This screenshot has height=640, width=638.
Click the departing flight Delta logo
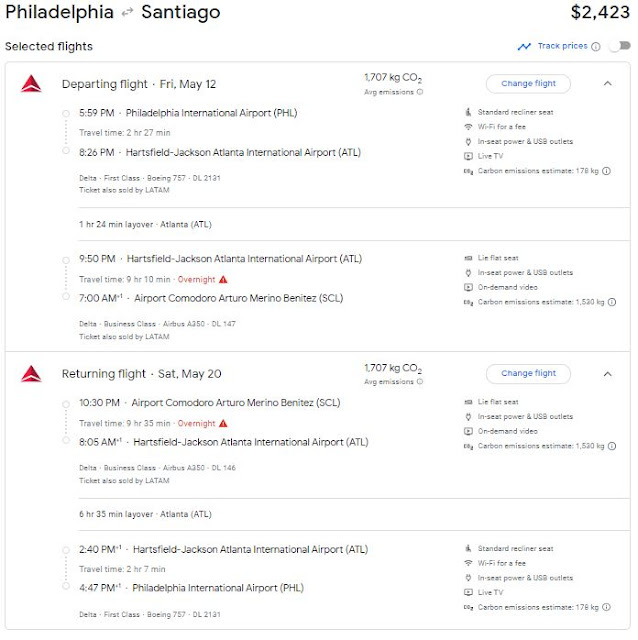30,84
